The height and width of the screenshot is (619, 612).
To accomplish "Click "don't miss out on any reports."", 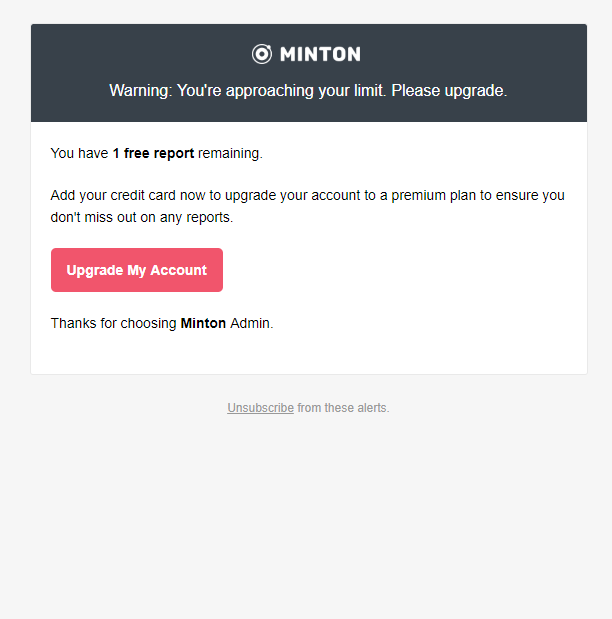I will point(141,217).
